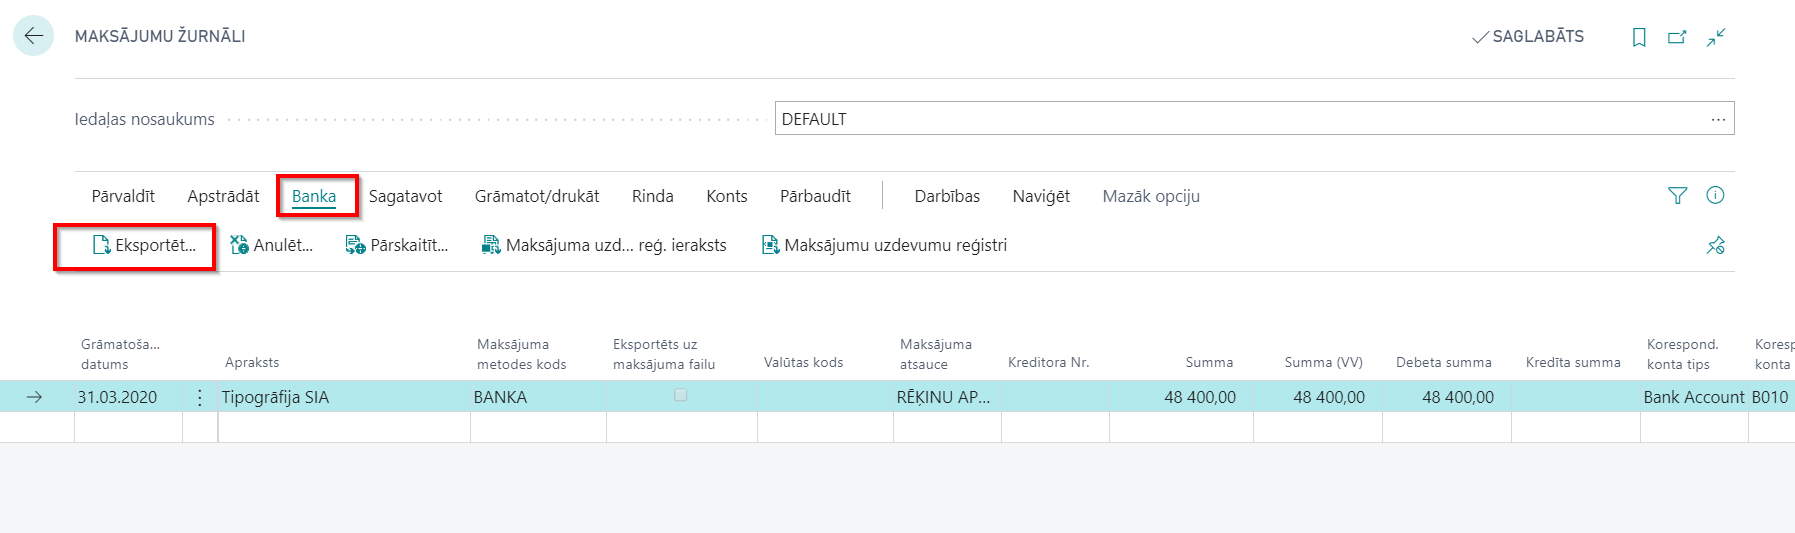Click Maksājuma metodes kods column header
1795x533 pixels.
pos(521,354)
